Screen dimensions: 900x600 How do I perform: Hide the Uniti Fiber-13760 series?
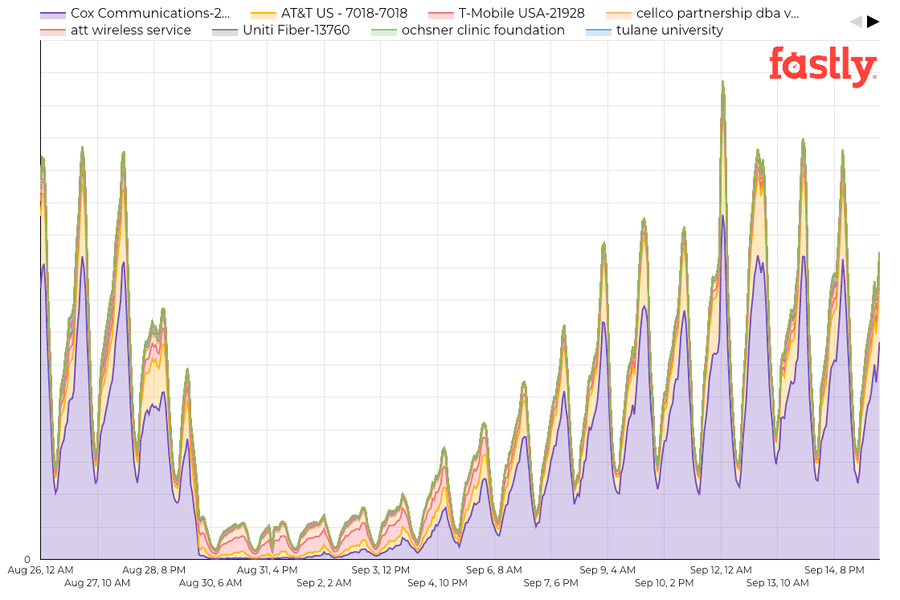tap(281, 30)
